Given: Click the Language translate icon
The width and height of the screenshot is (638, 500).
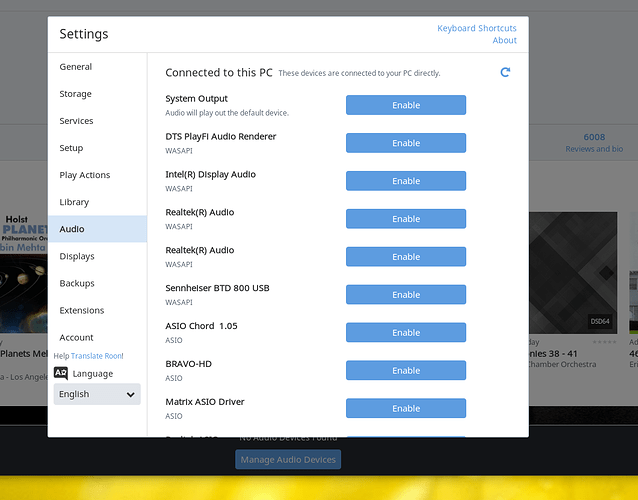Looking at the screenshot, I should pos(61,373).
